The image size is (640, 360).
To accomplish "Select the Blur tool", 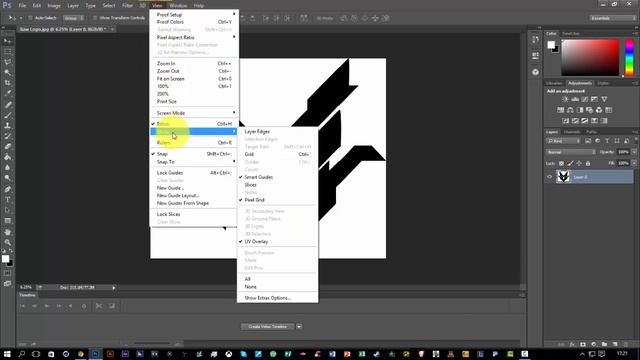I will (8, 168).
